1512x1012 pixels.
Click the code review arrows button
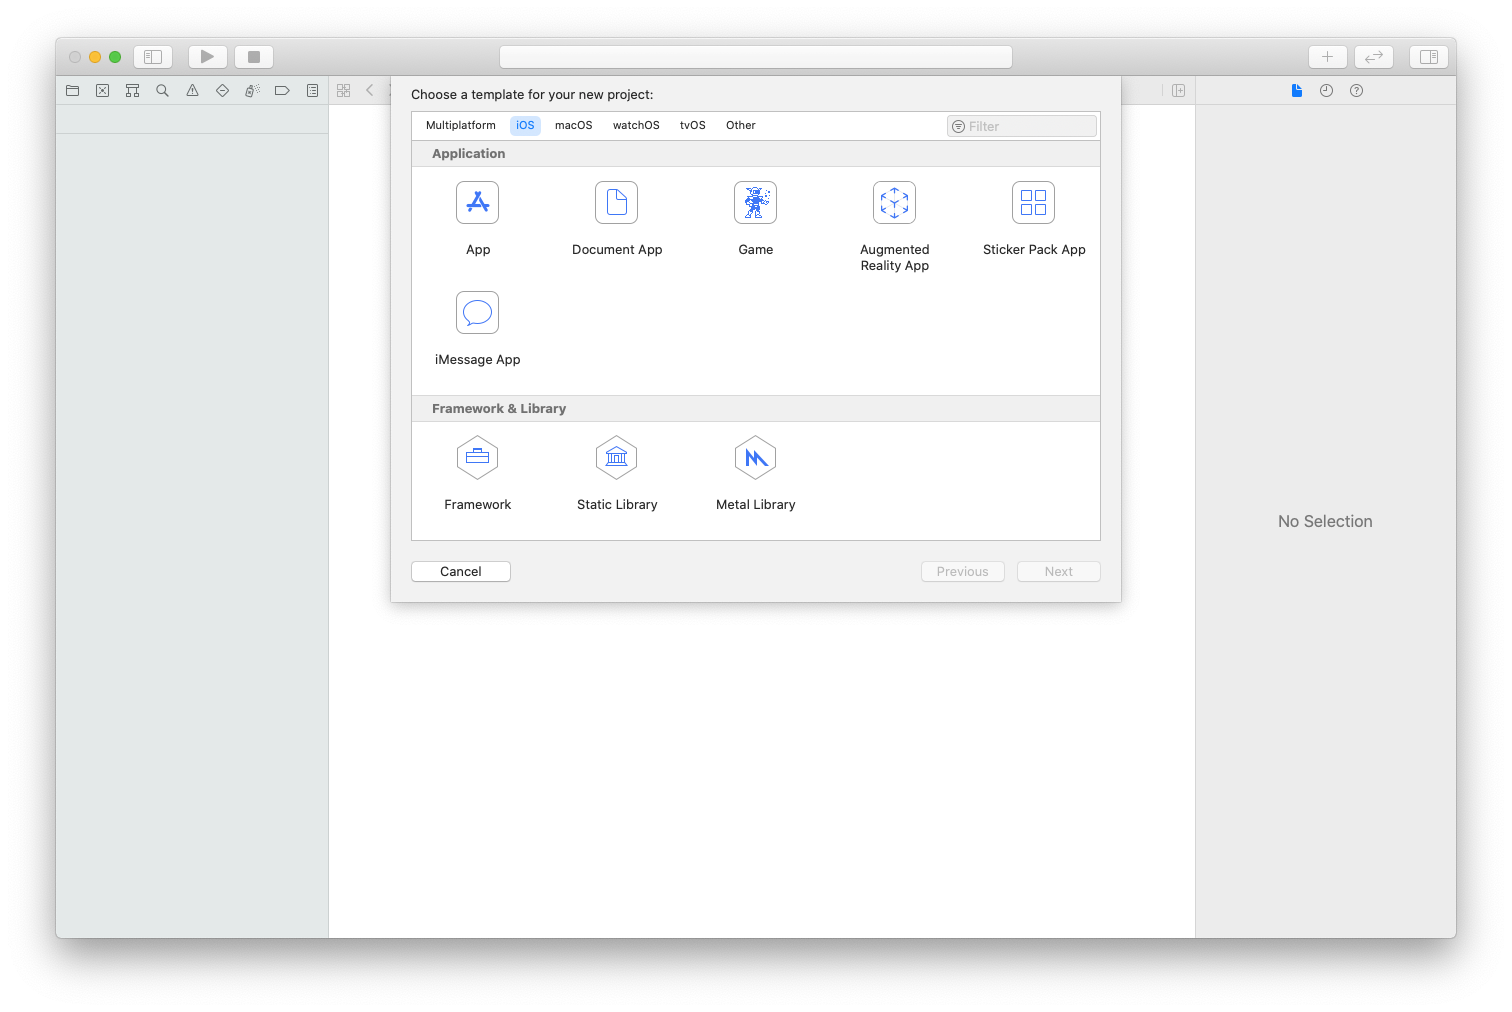[x=1374, y=57]
